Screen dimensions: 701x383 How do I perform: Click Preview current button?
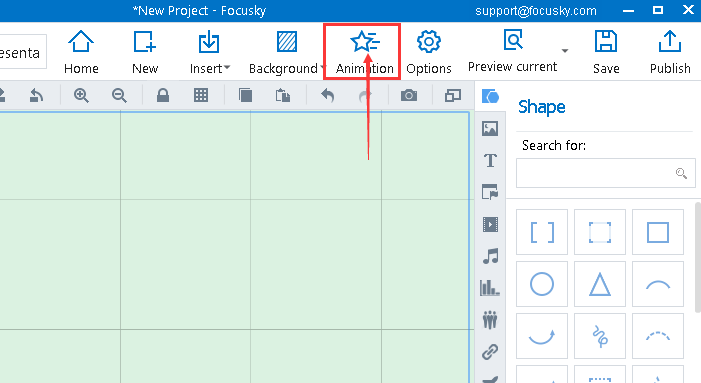coord(512,51)
